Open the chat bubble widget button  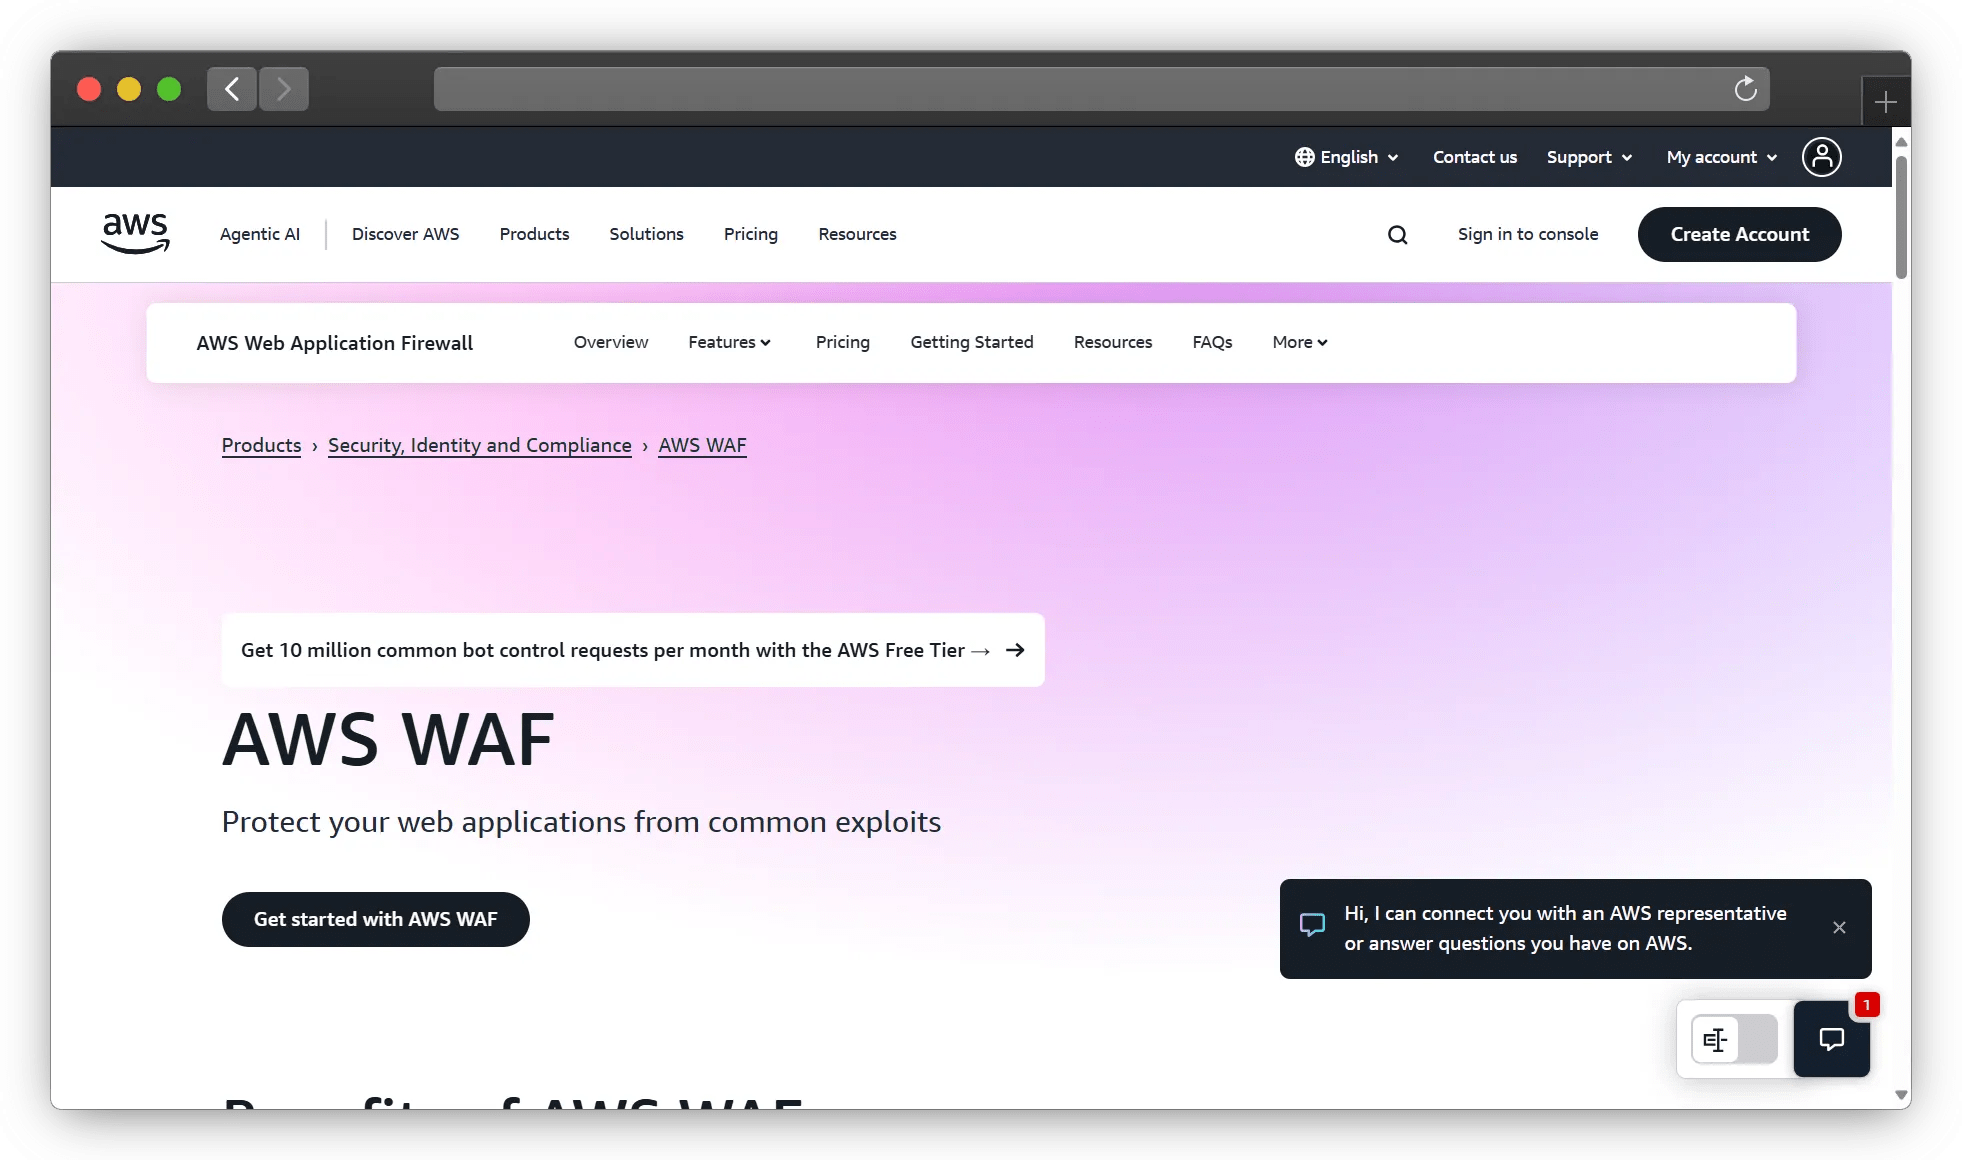tap(1831, 1039)
